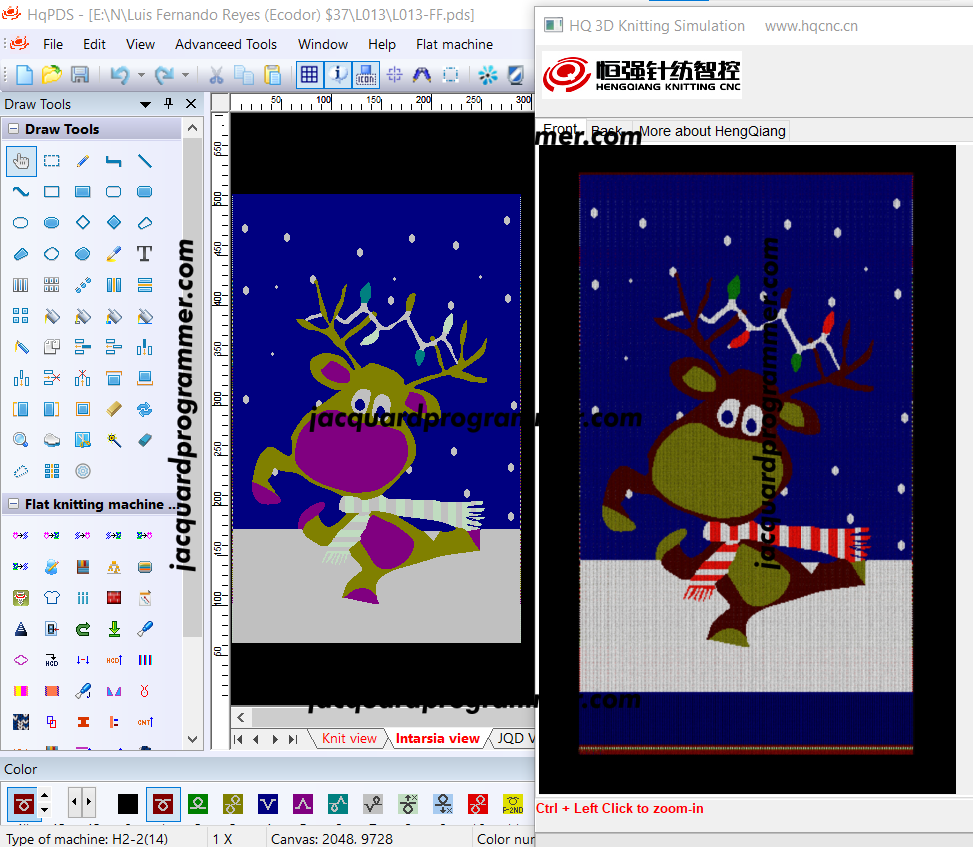Image resolution: width=973 pixels, height=847 pixels.
Task: Open the Flat machine menu
Action: (454, 44)
